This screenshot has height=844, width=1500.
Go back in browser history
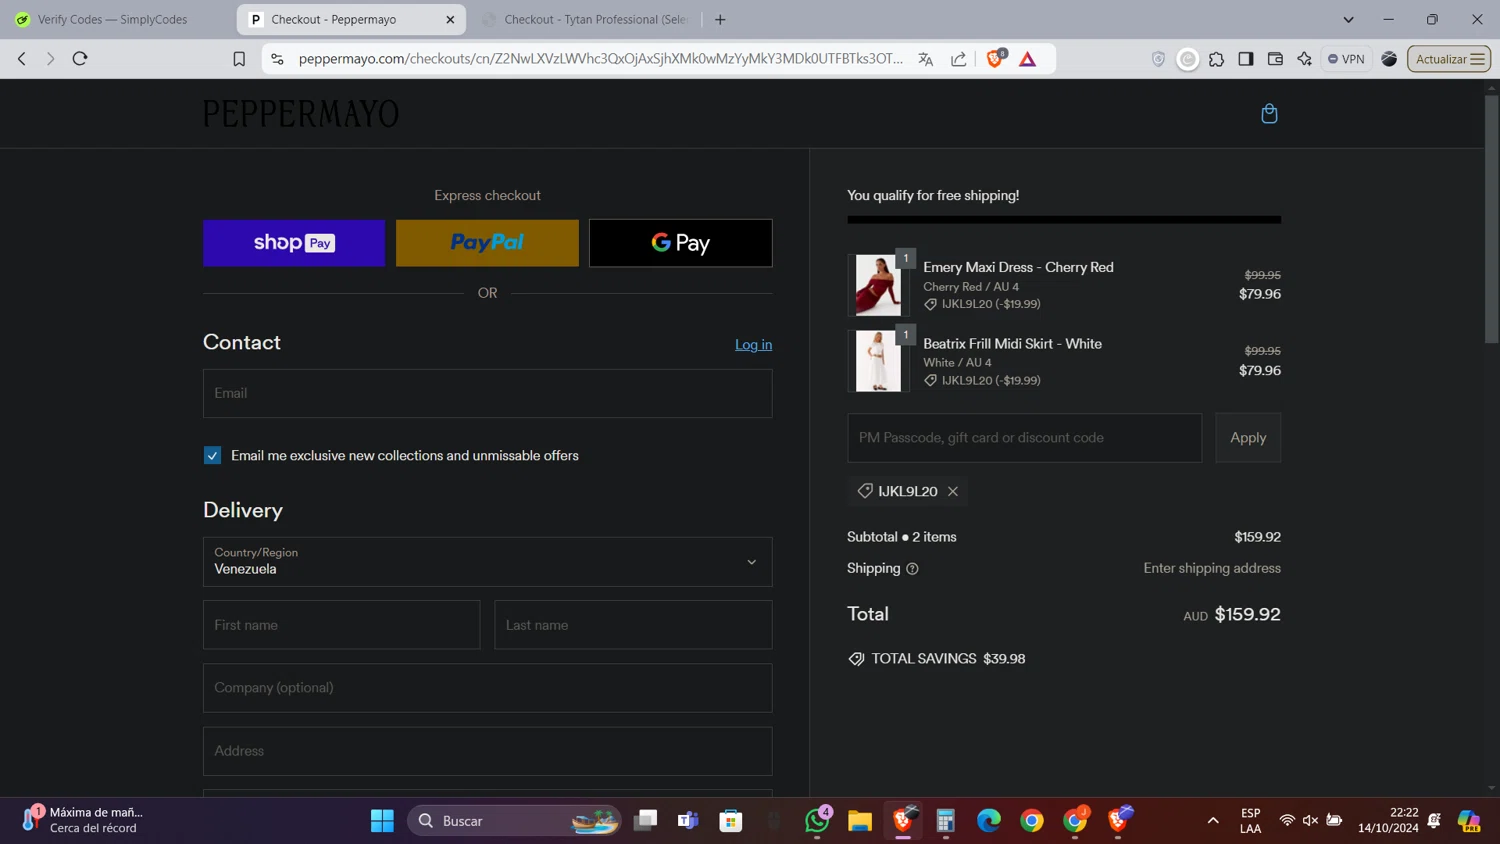coord(22,59)
